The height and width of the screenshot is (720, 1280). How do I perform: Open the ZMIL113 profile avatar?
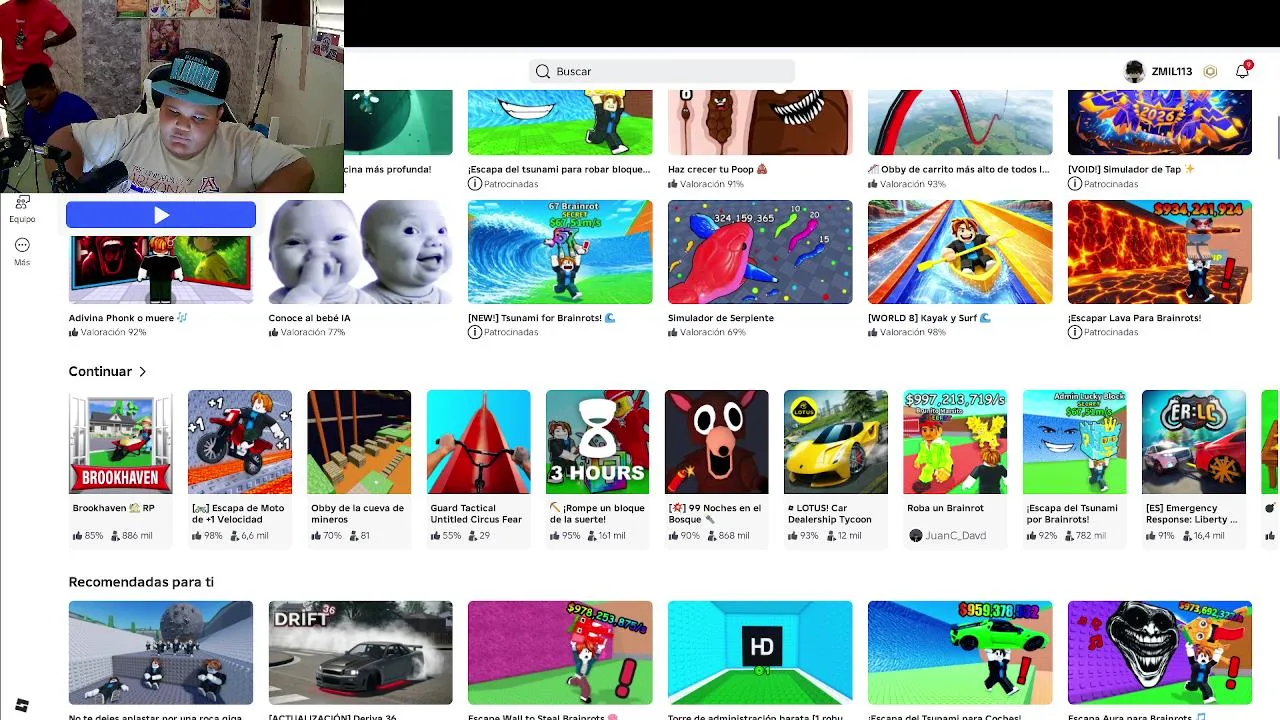point(1134,71)
